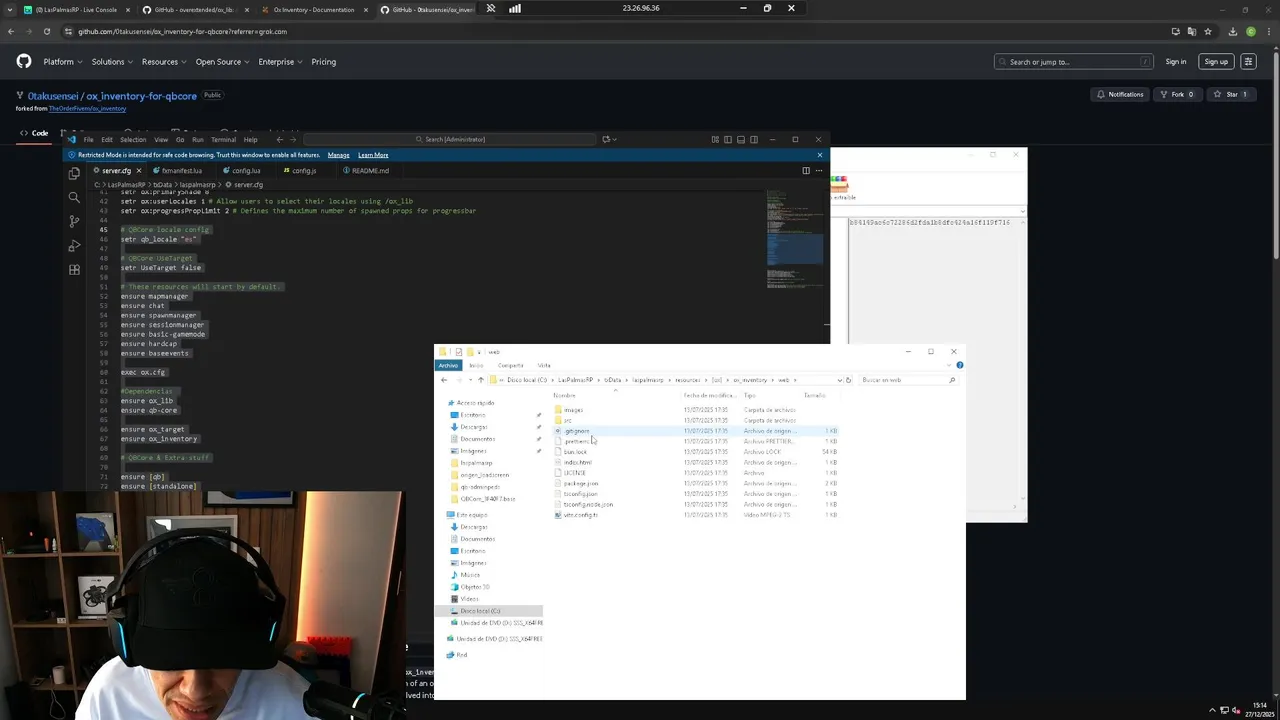Open customize layout icon in VS Code
Screen dimensions: 1280x720
coord(715,139)
